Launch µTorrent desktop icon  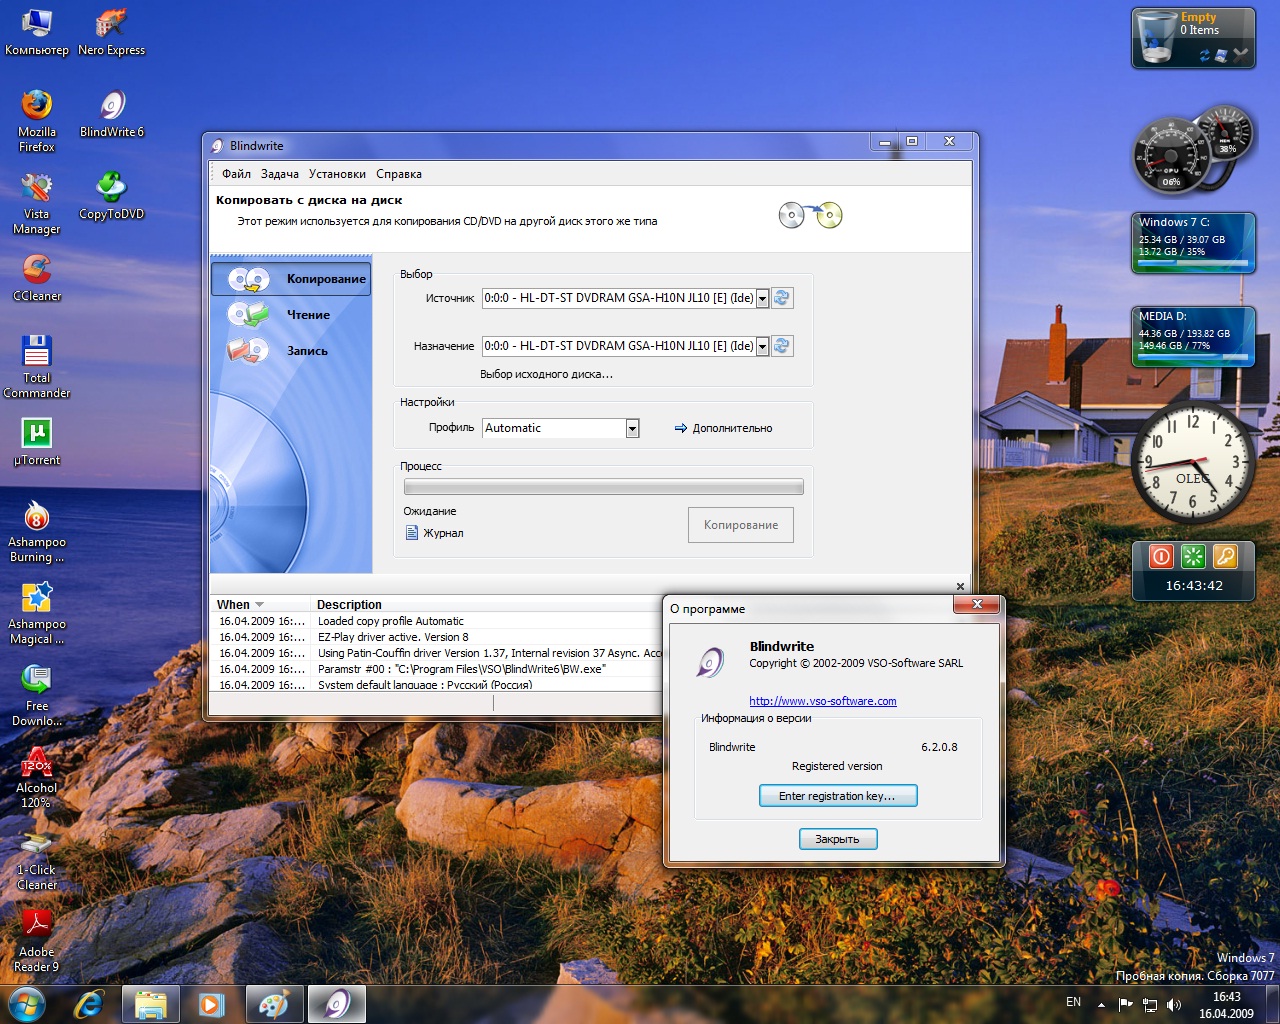pyautogui.click(x=37, y=442)
